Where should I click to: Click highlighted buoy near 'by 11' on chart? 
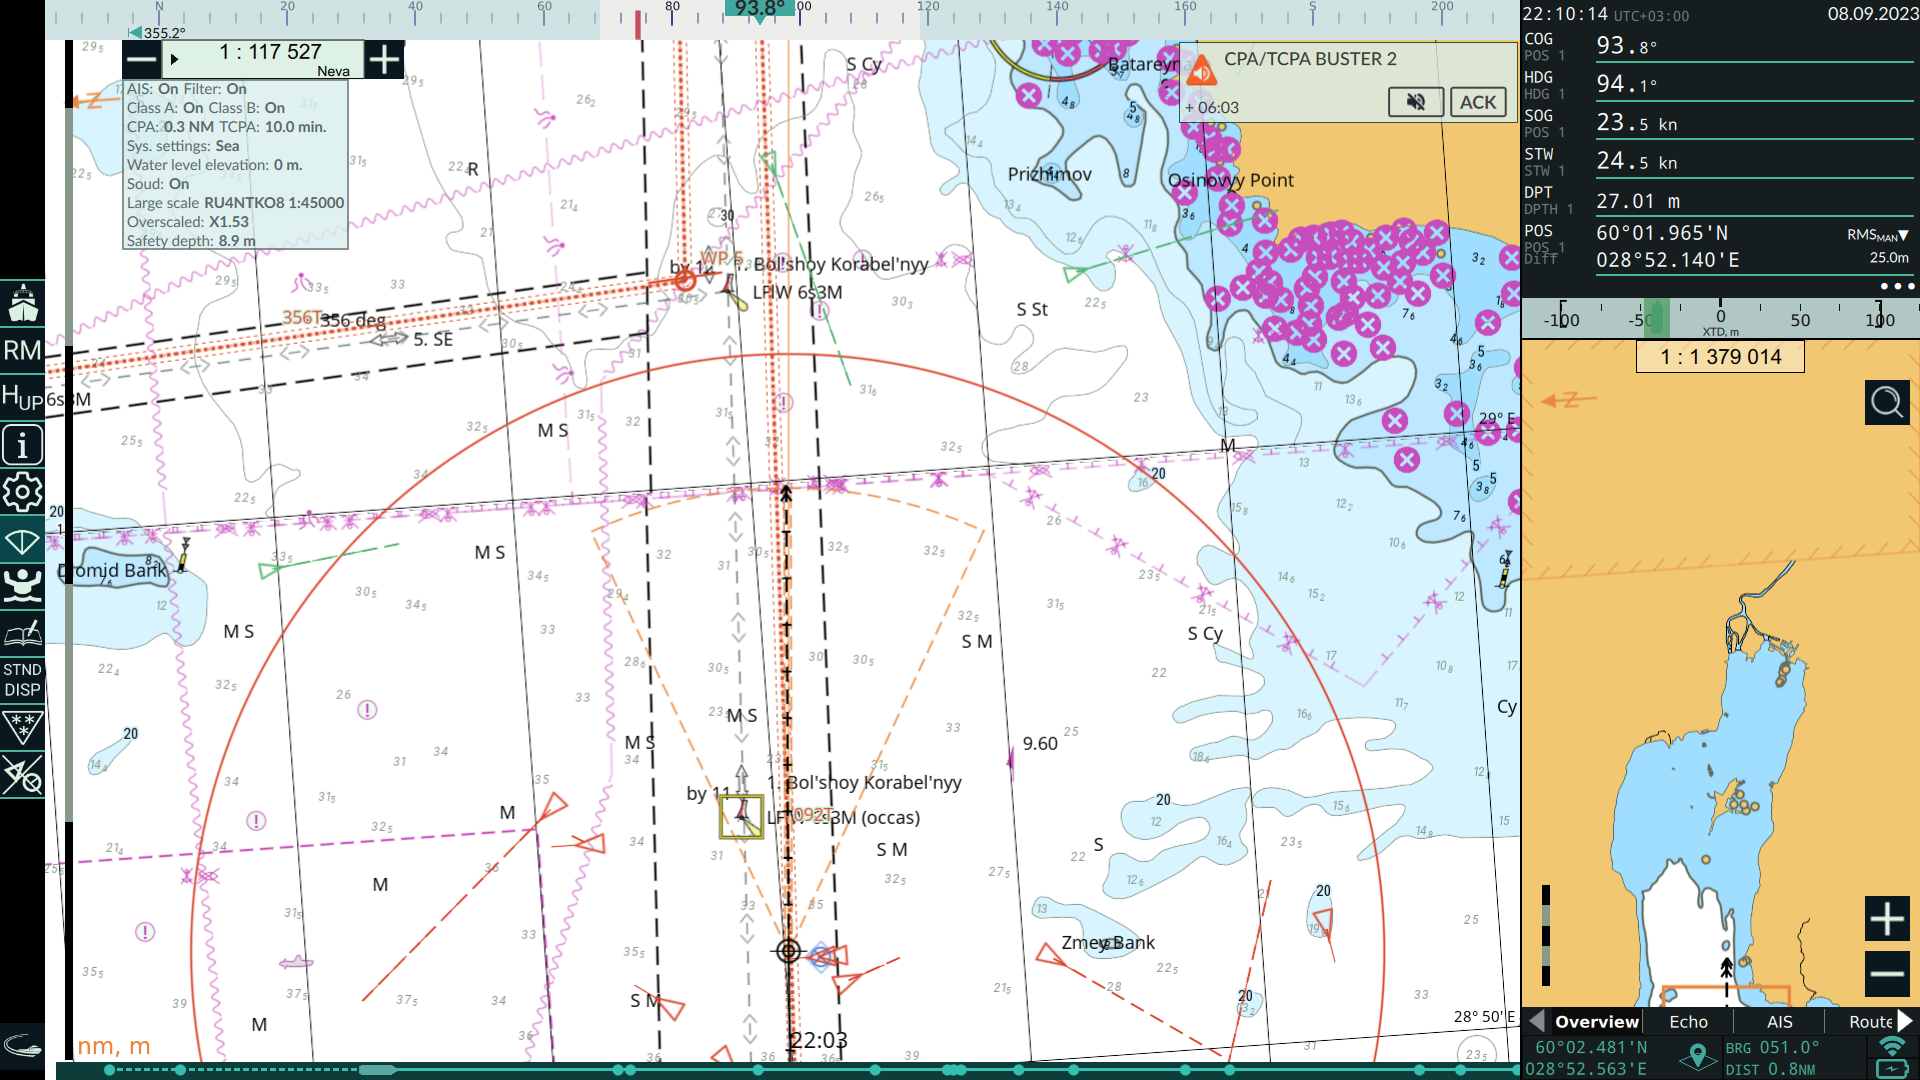tap(741, 816)
